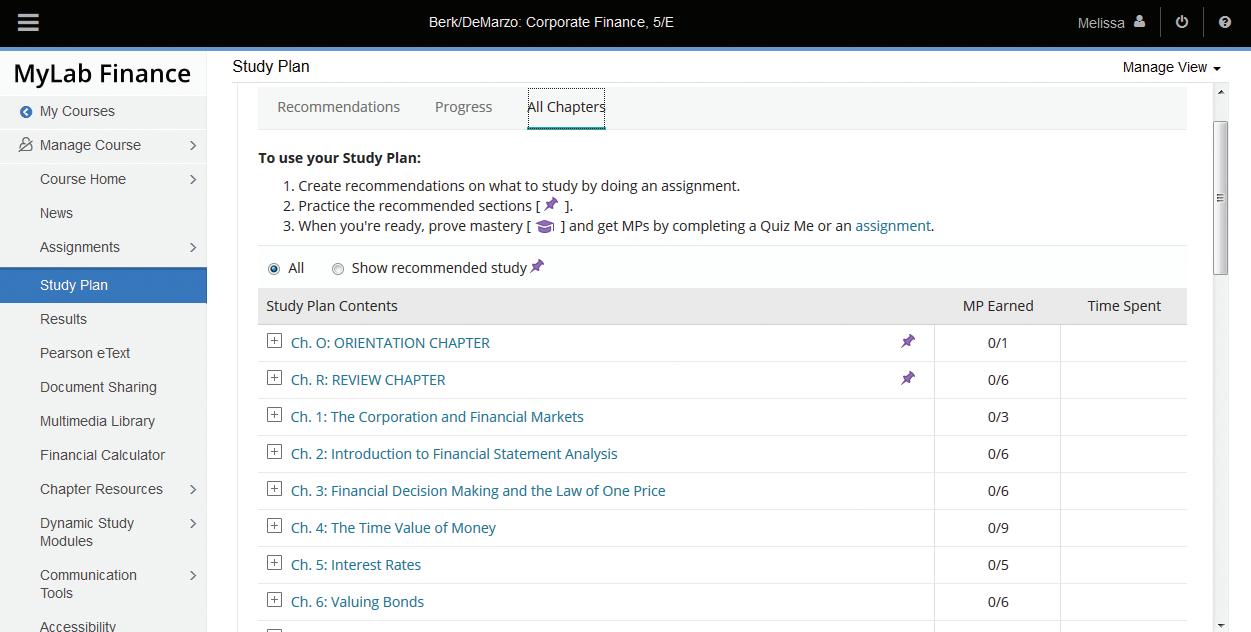
Task: Select the All radio button
Action: coord(274,269)
